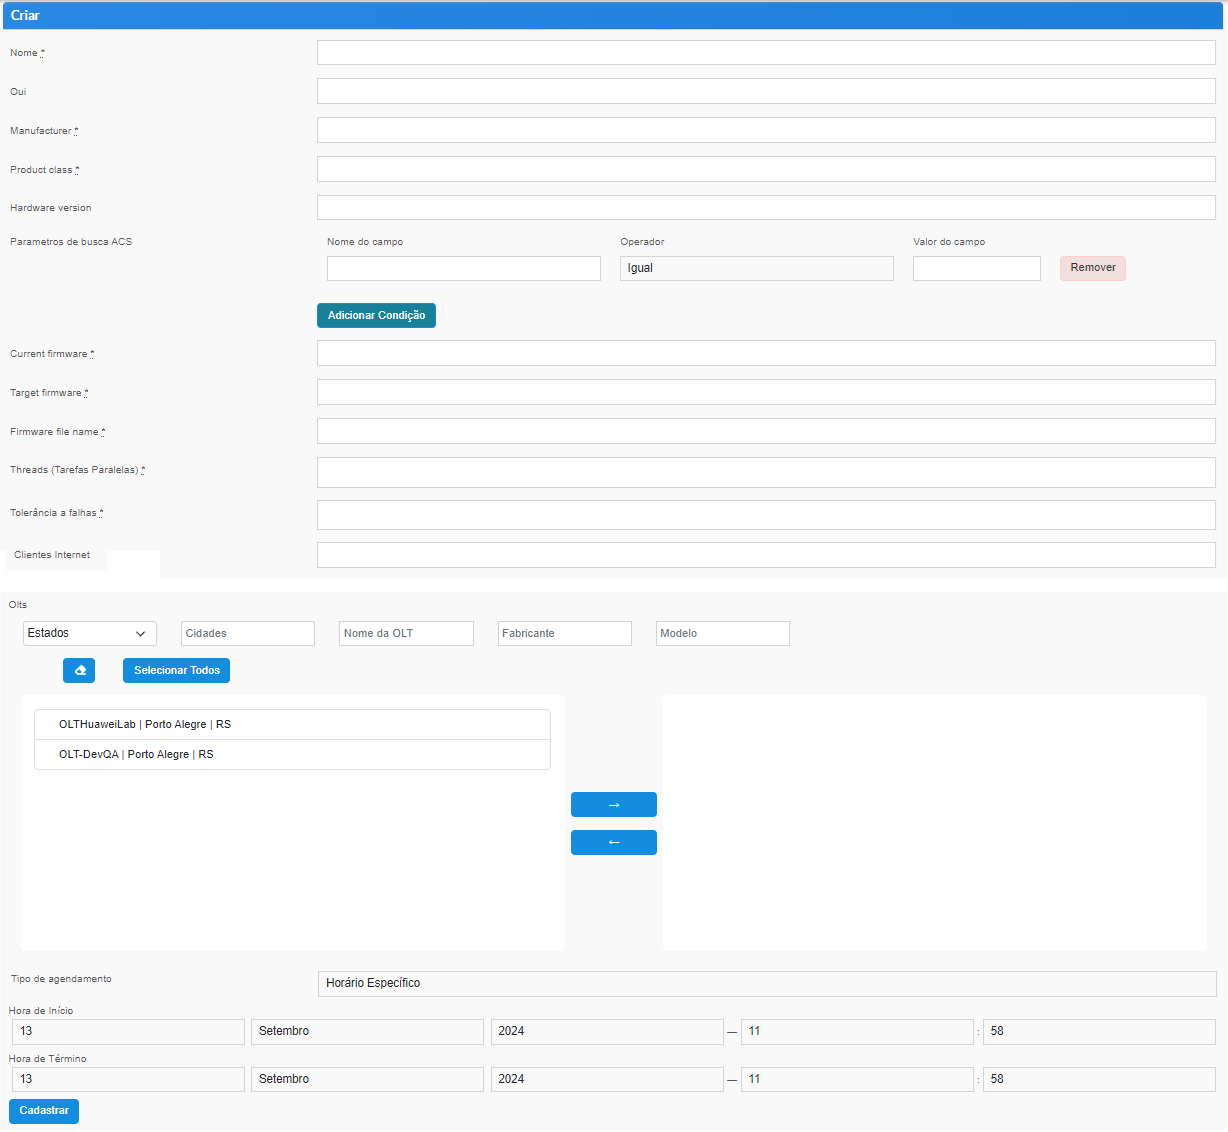Screen dimensions: 1228x1132
Task: Expand the Tipo de agendamento selector
Action: pyautogui.click(x=766, y=983)
